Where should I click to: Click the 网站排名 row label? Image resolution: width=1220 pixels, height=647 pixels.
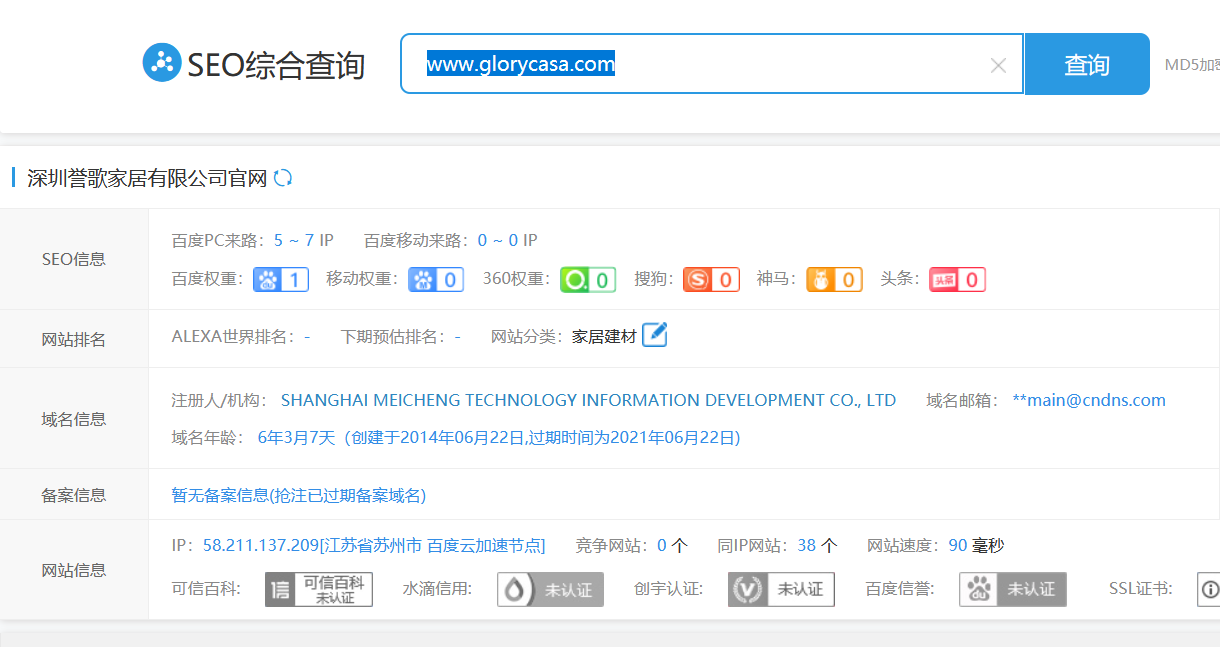[73, 340]
